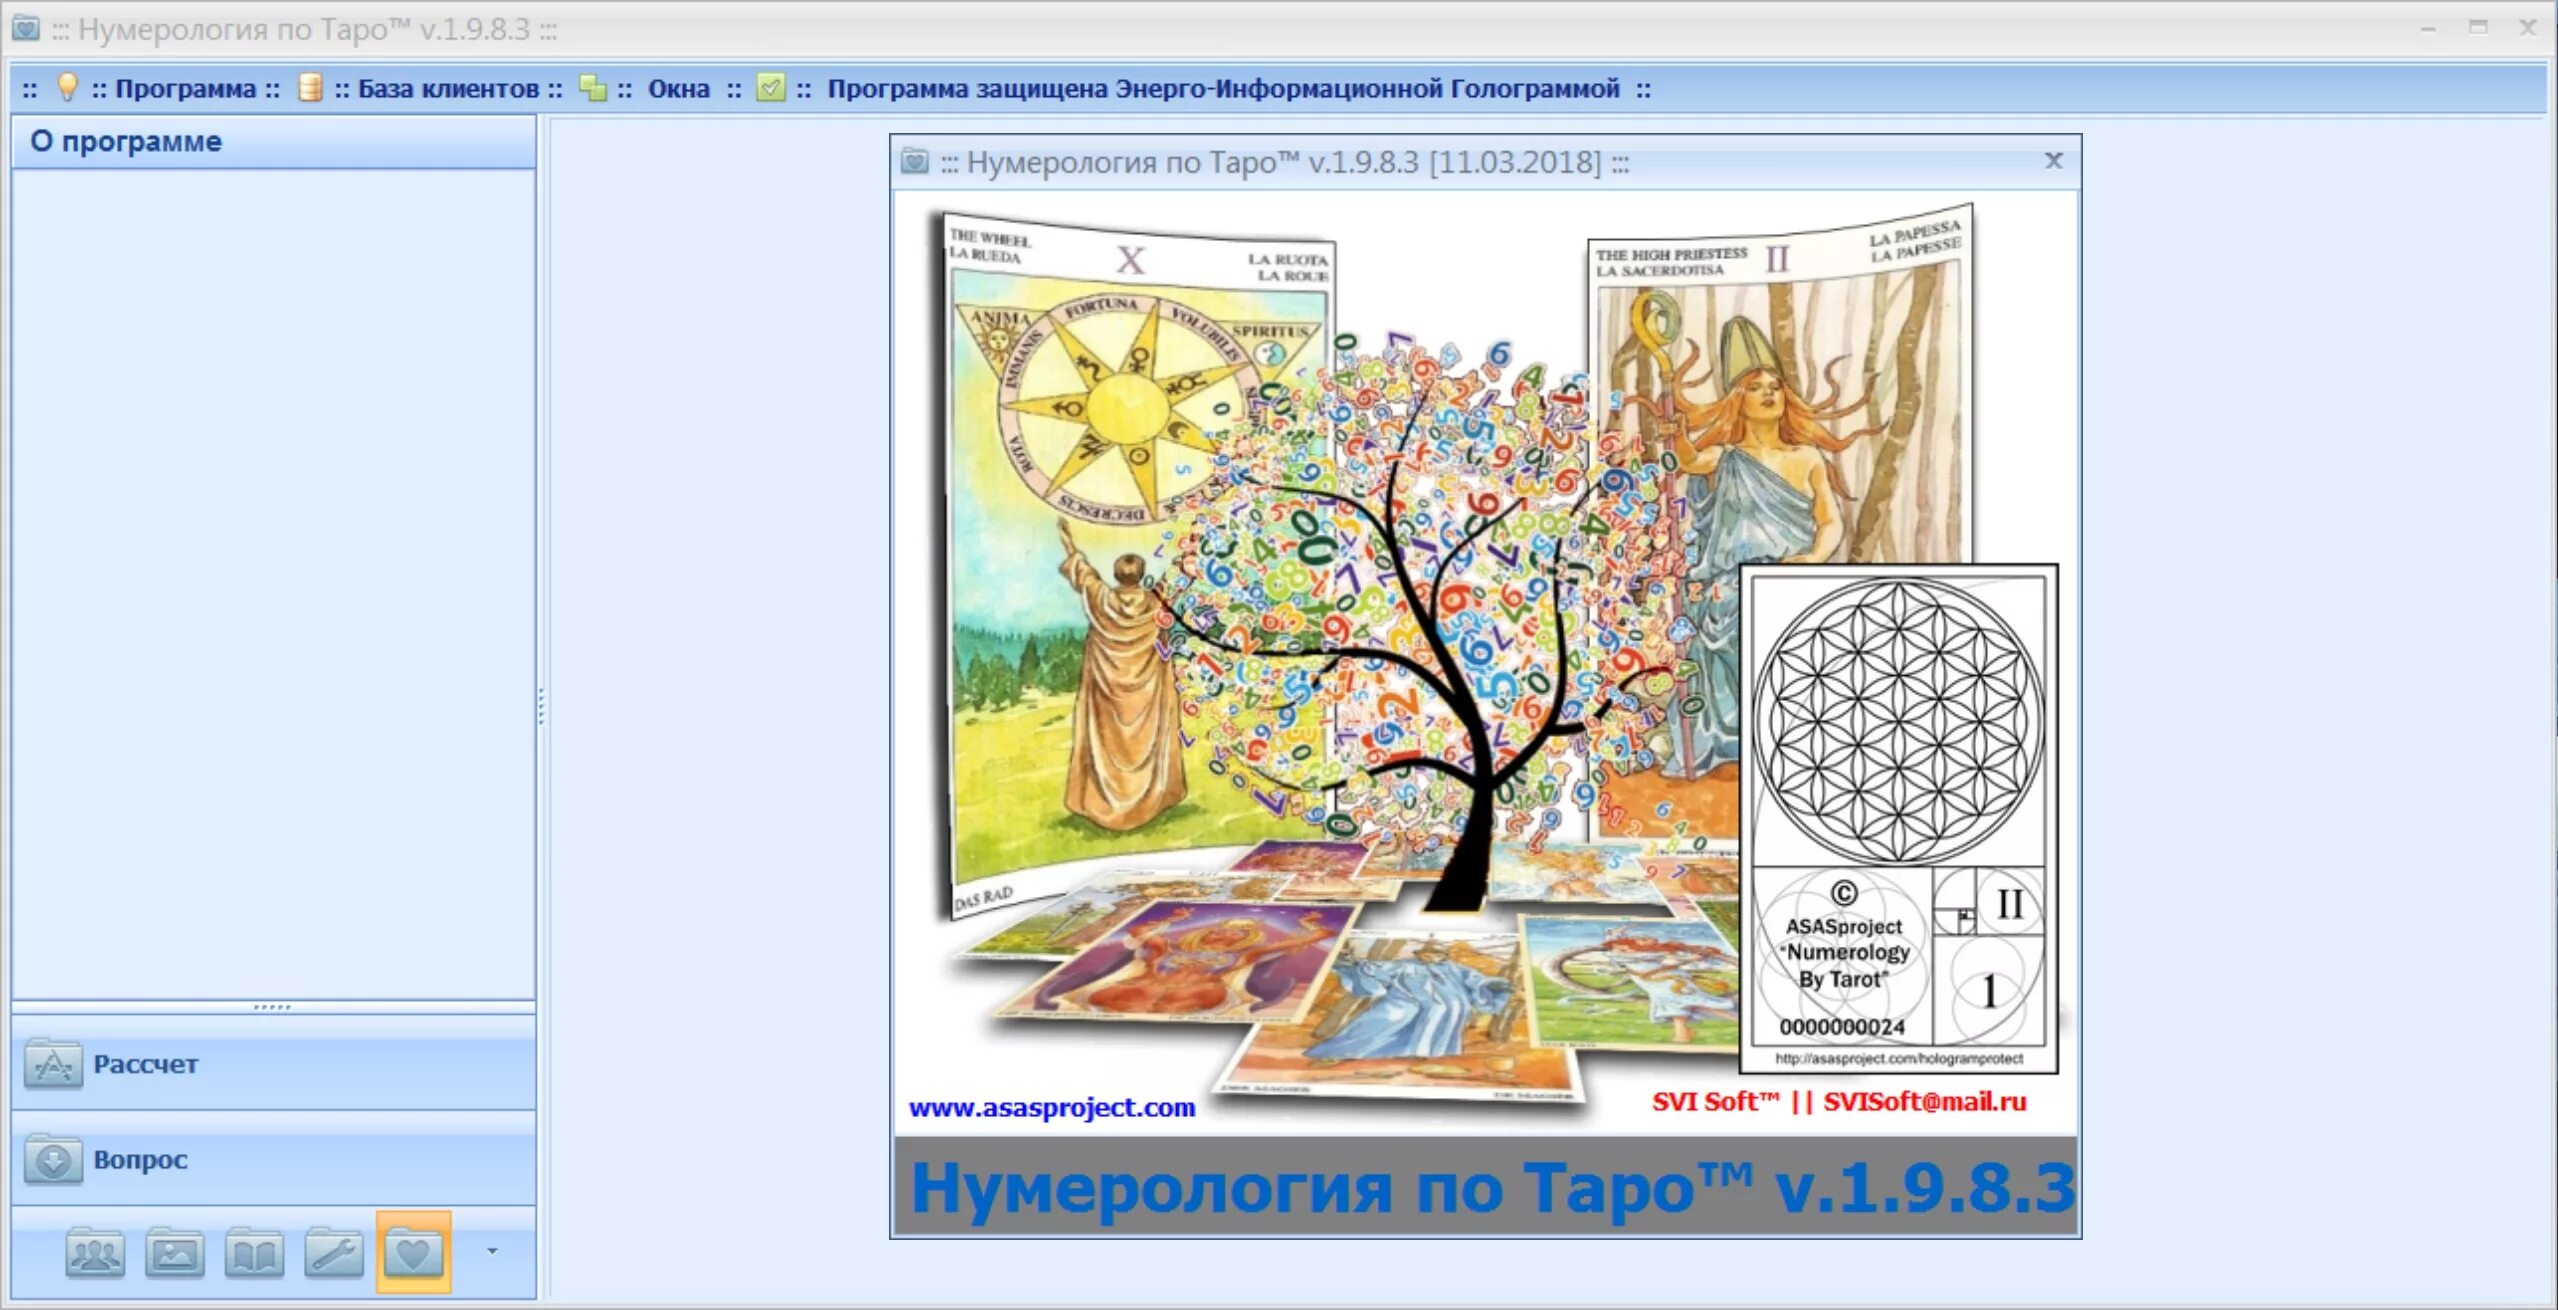Expand the navigation pane overflow arrow
This screenshot has height=1310, width=2558.
(x=492, y=1251)
